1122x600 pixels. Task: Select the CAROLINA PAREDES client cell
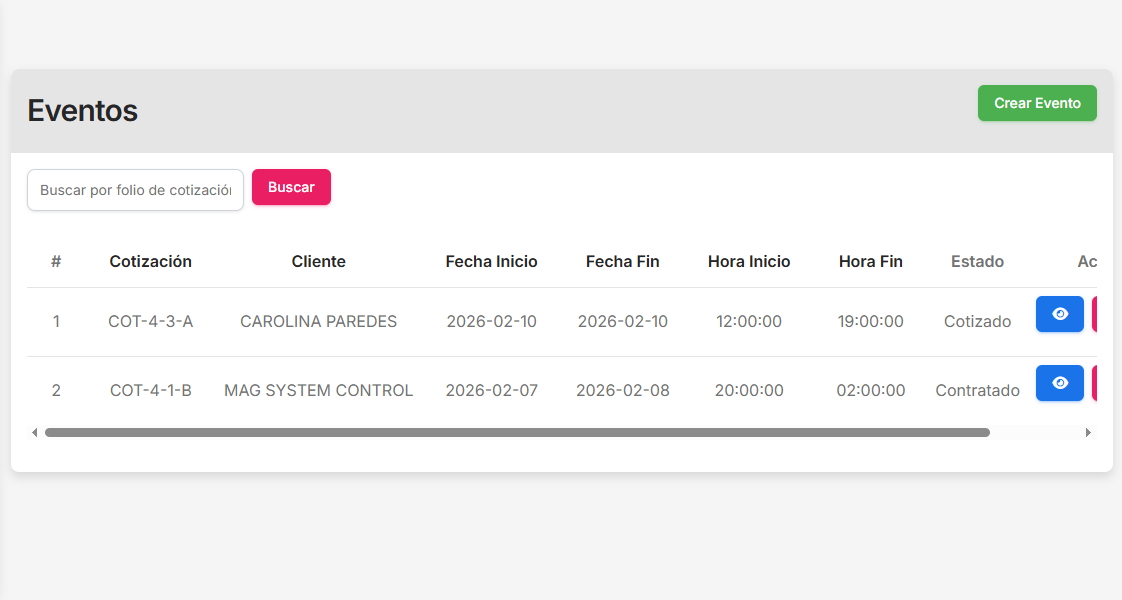tap(319, 322)
